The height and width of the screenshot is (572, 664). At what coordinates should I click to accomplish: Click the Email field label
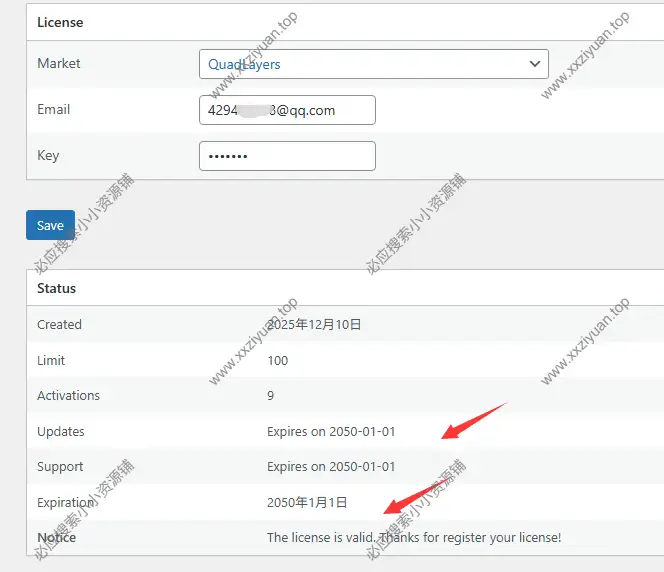coord(54,110)
